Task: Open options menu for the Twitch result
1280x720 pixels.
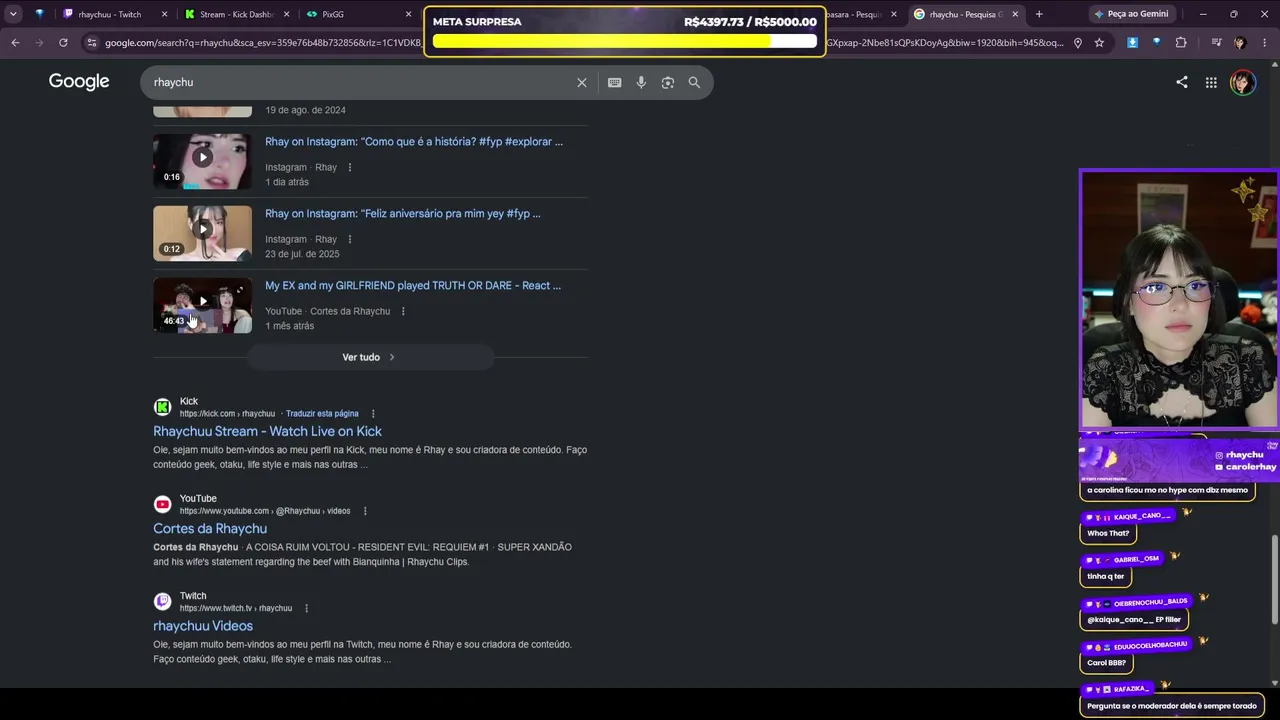Action: coord(306,608)
